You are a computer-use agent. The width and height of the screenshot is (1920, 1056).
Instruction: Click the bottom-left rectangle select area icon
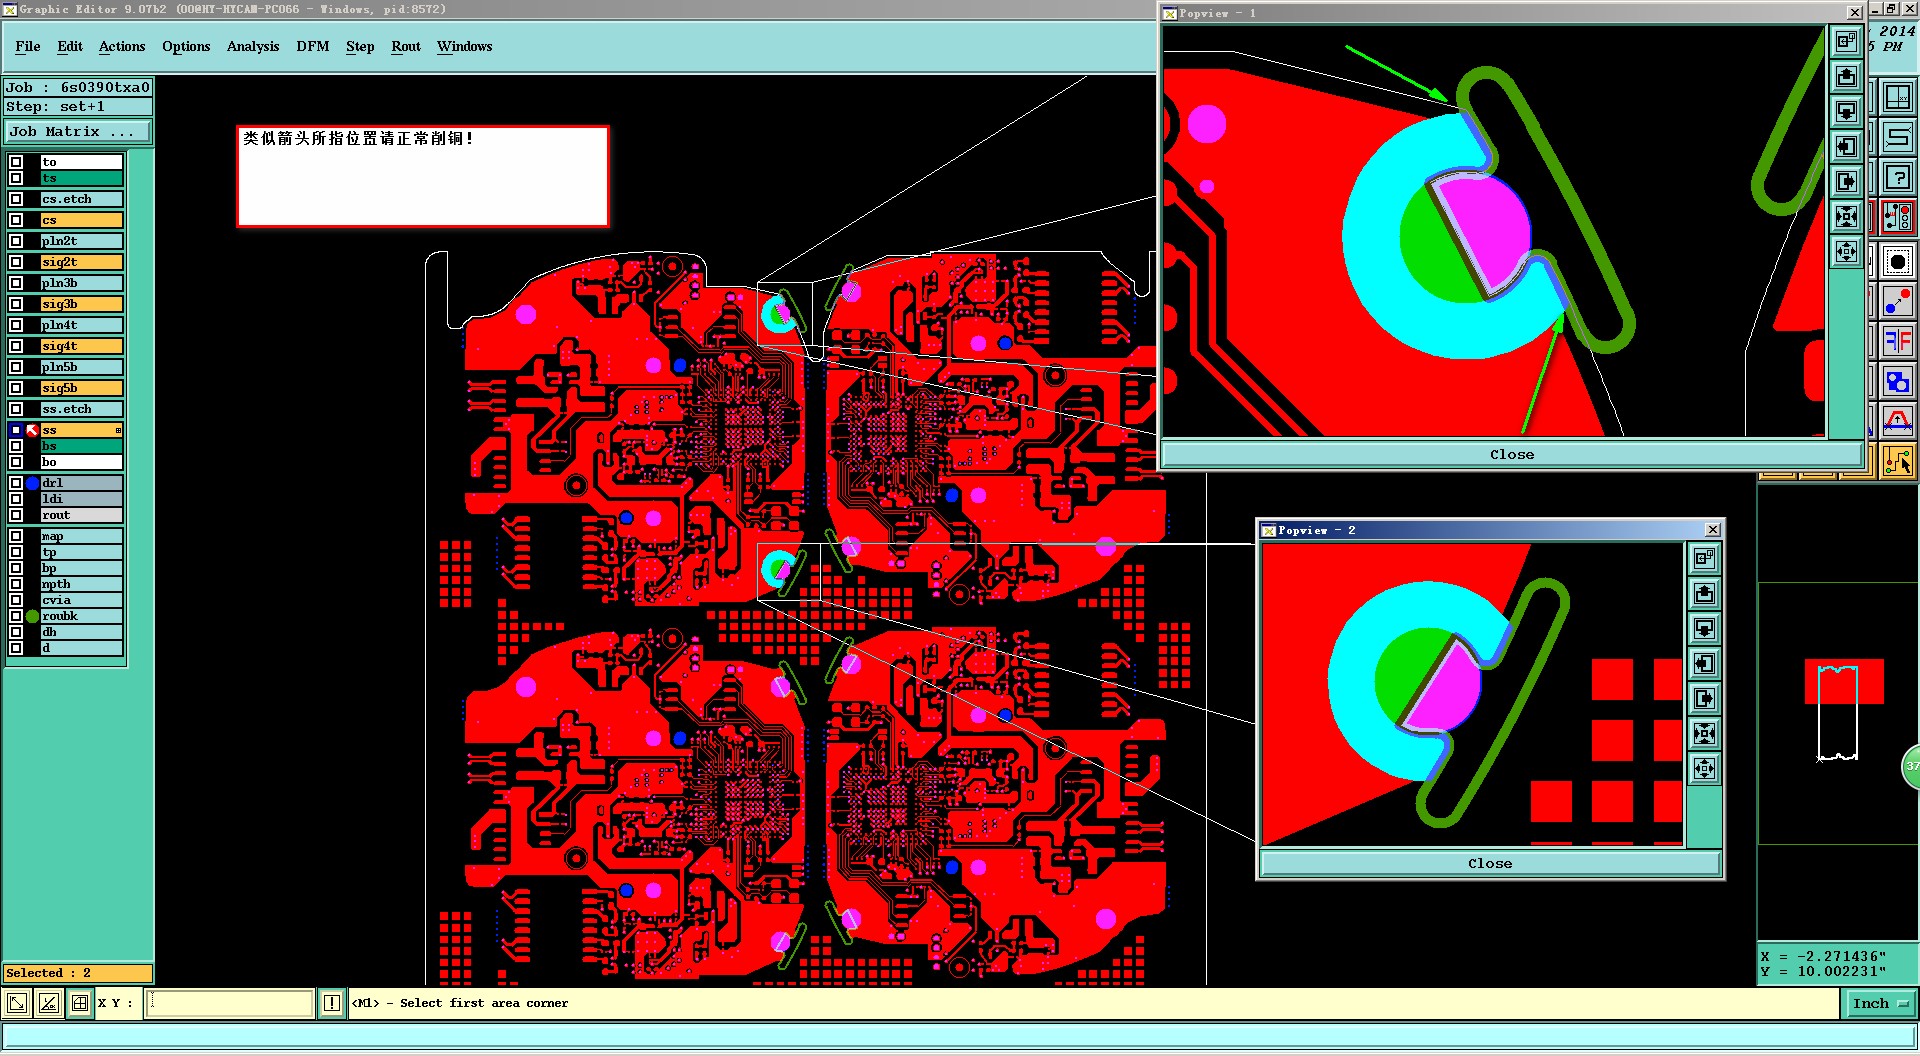pos(17,1003)
